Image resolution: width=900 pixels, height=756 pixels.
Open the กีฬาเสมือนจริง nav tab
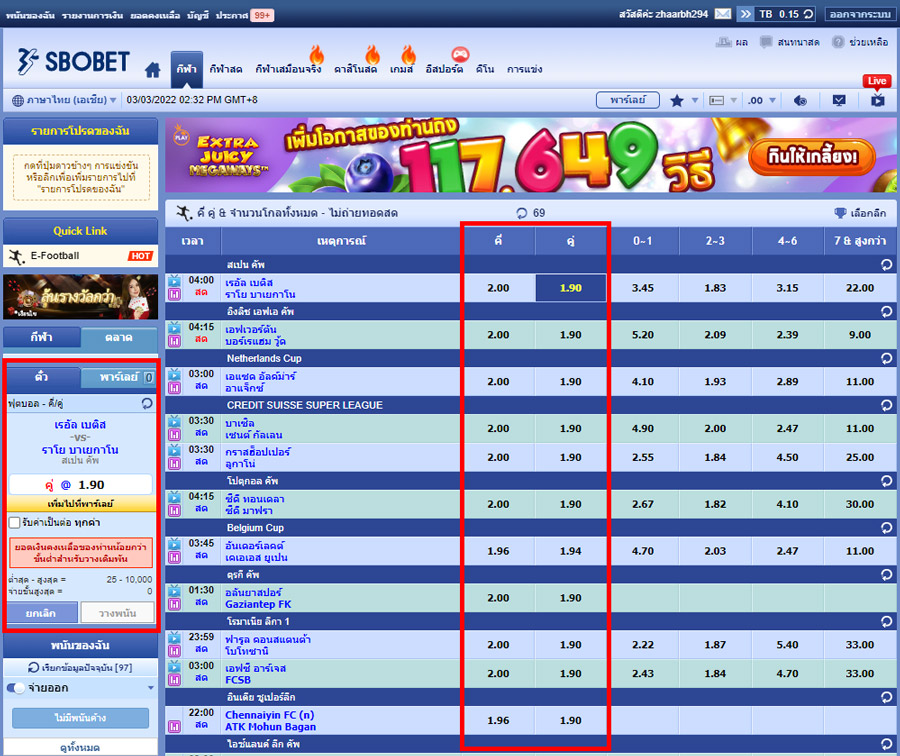(288, 69)
